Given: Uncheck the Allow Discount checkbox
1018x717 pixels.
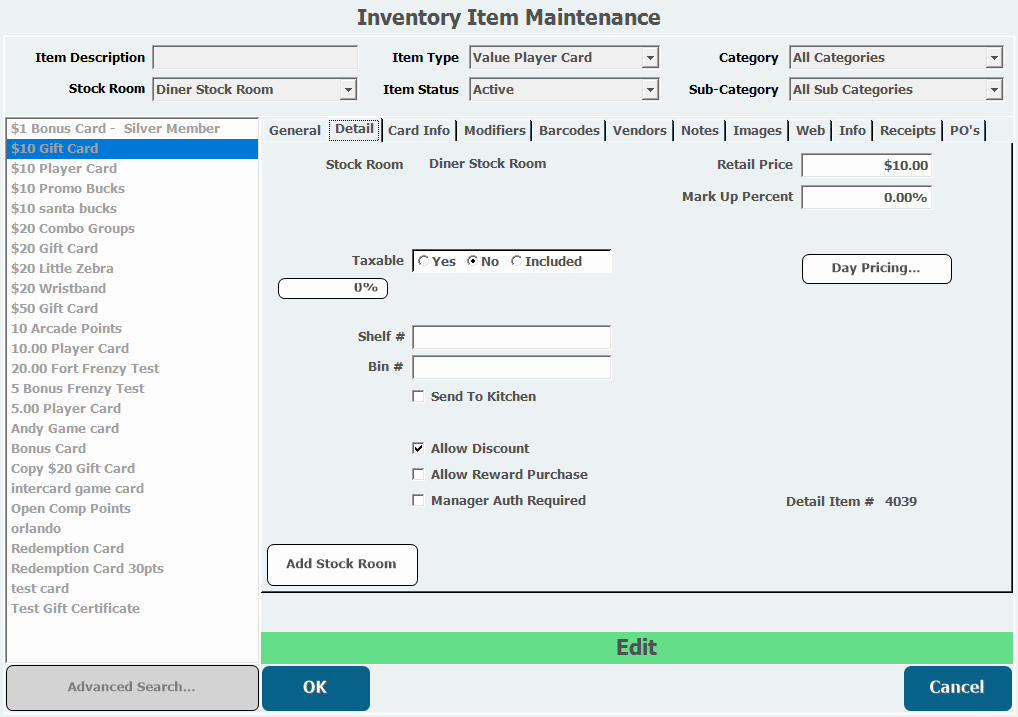Looking at the screenshot, I should tap(418, 449).
